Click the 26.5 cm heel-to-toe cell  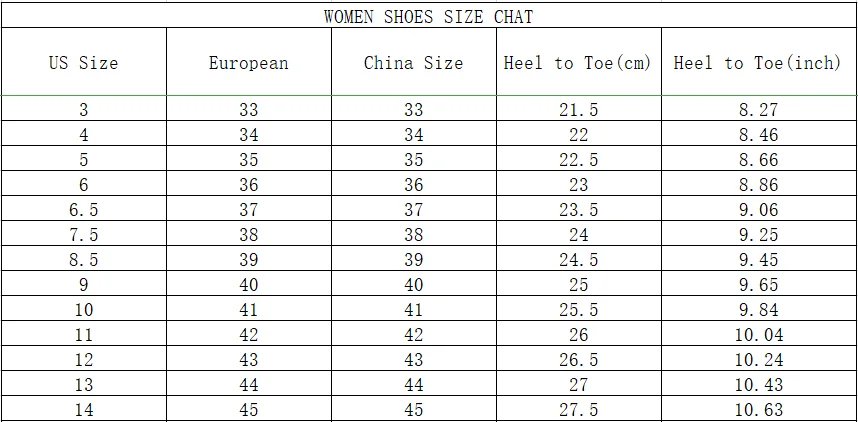pos(578,360)
